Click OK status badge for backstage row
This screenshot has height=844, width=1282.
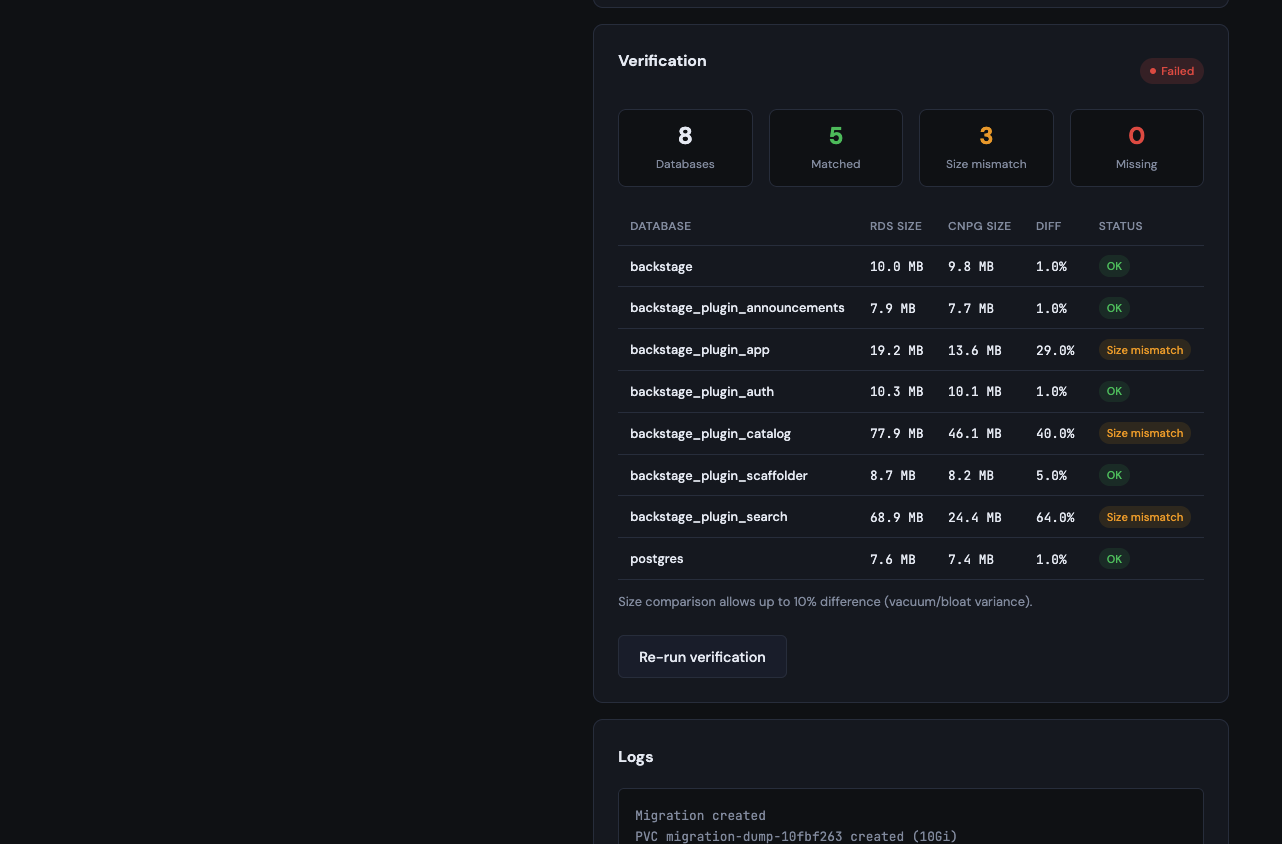(x=1114, y=266)
